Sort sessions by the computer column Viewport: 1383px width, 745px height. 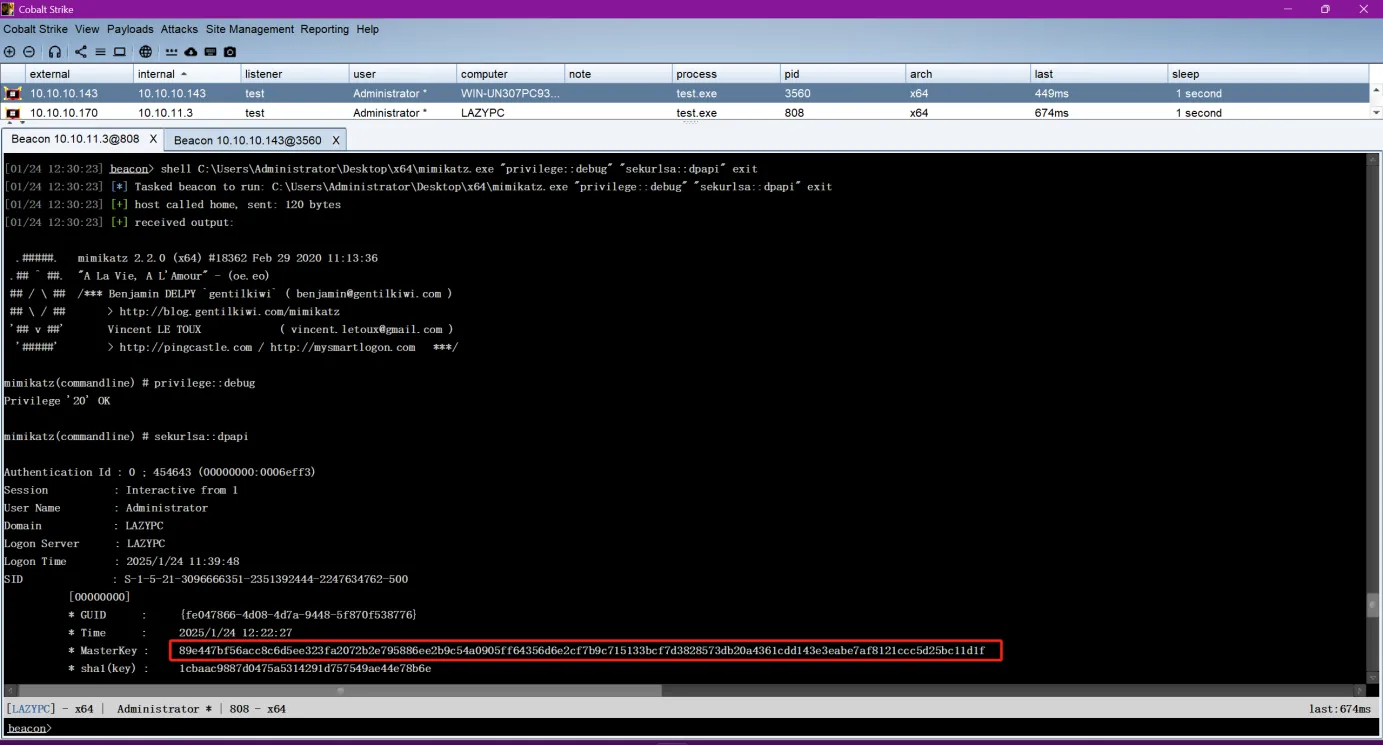[x=511, y=74]
